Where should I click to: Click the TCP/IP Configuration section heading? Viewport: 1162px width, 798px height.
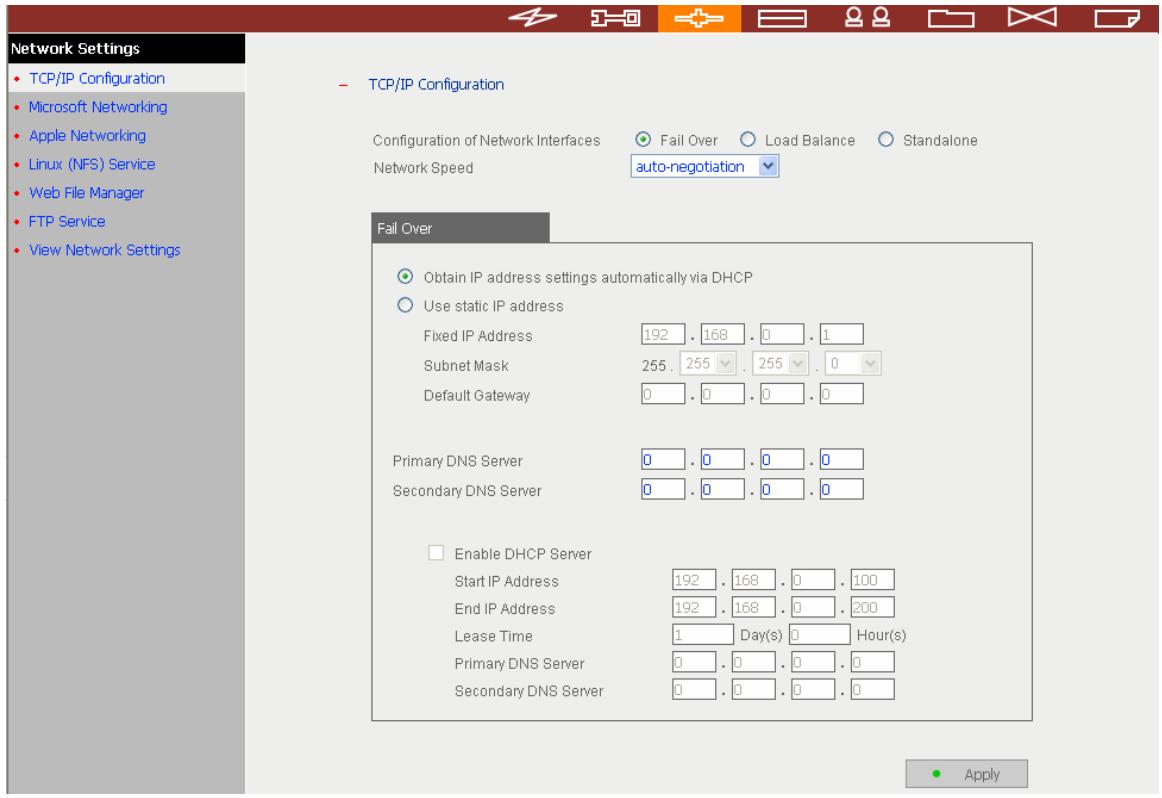pos(436,84)
